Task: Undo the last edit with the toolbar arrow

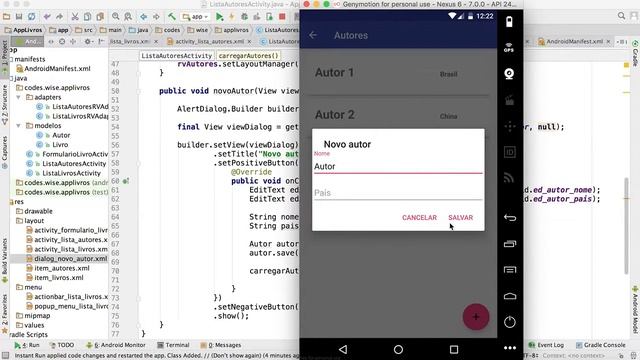Action: pos(47,17)
